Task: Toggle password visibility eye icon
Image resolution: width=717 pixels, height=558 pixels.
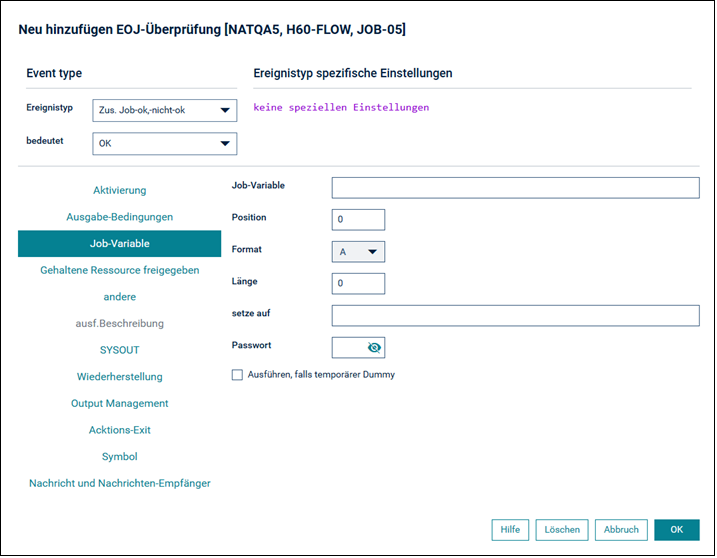Action: pos(374,348)
